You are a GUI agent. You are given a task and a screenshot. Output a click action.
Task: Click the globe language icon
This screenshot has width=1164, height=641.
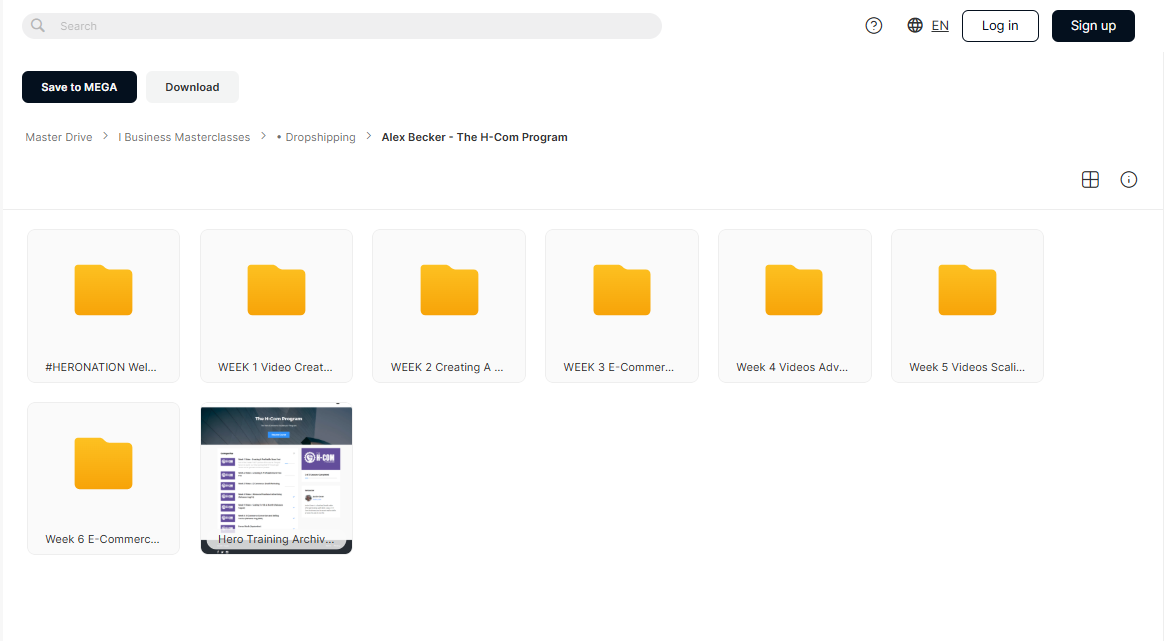(x=915, y=25)
